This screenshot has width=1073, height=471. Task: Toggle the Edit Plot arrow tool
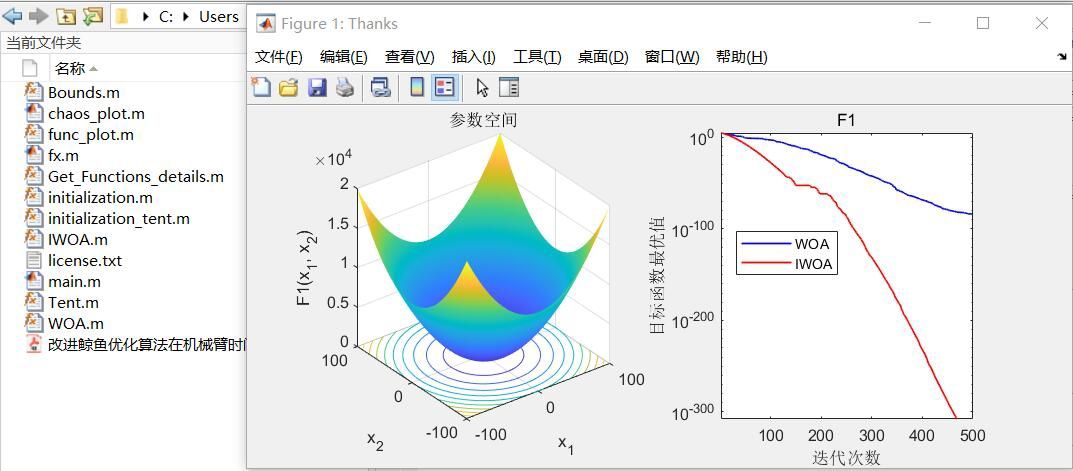[482, 87]
